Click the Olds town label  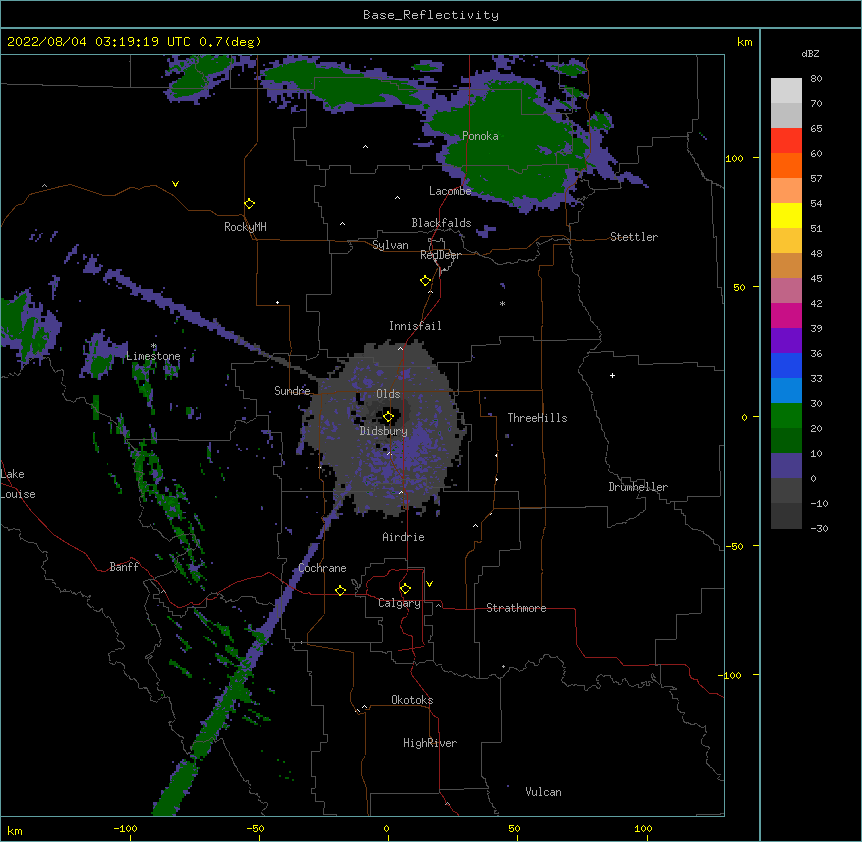388,394
